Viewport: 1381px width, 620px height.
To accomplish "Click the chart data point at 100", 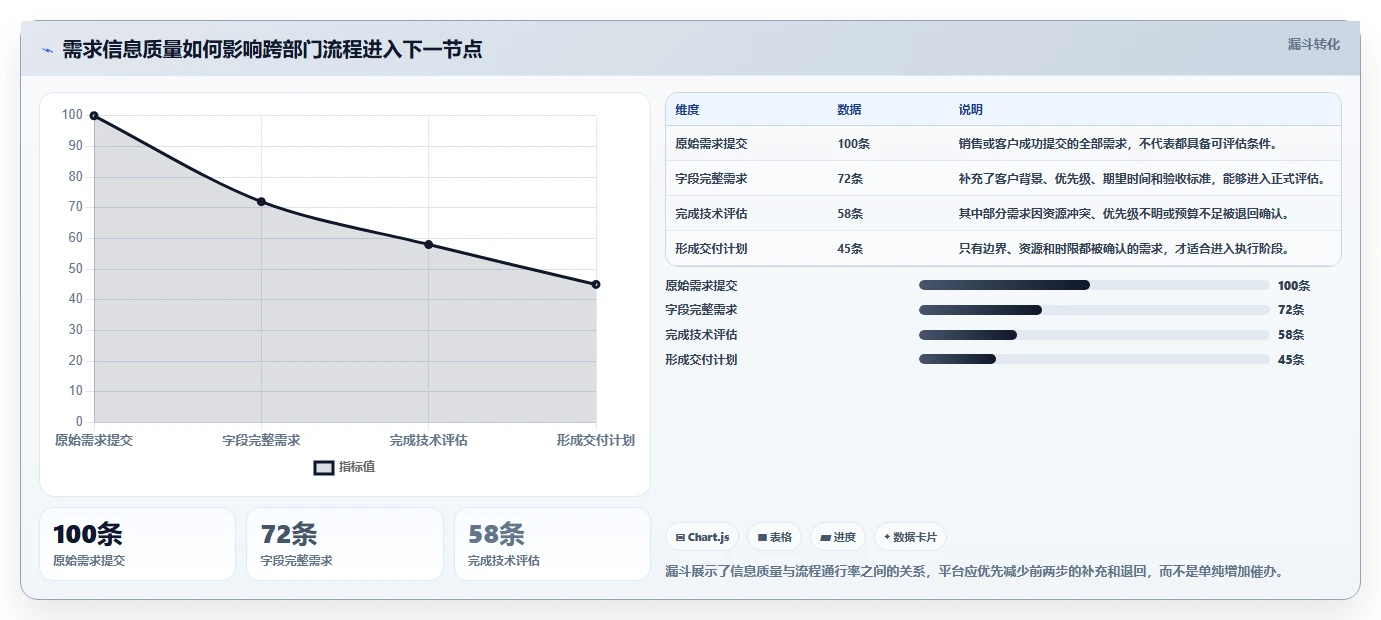I will coord(94,116).
